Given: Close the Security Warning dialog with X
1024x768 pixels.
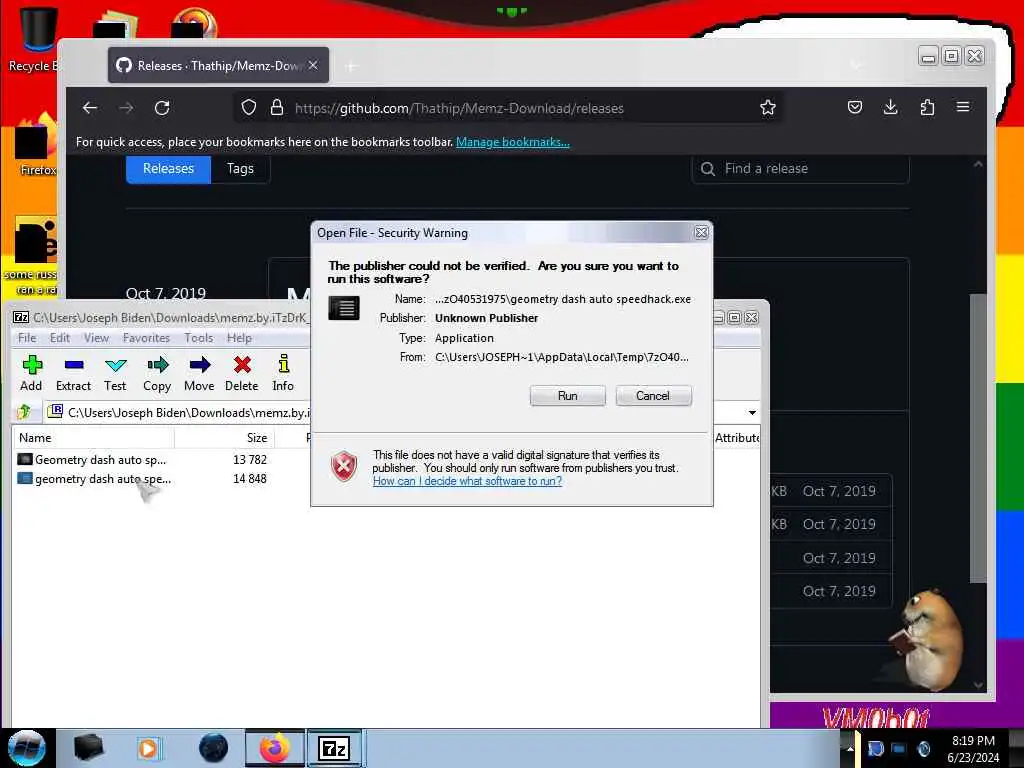Looking at the screenshot, I should click(701, 232).
